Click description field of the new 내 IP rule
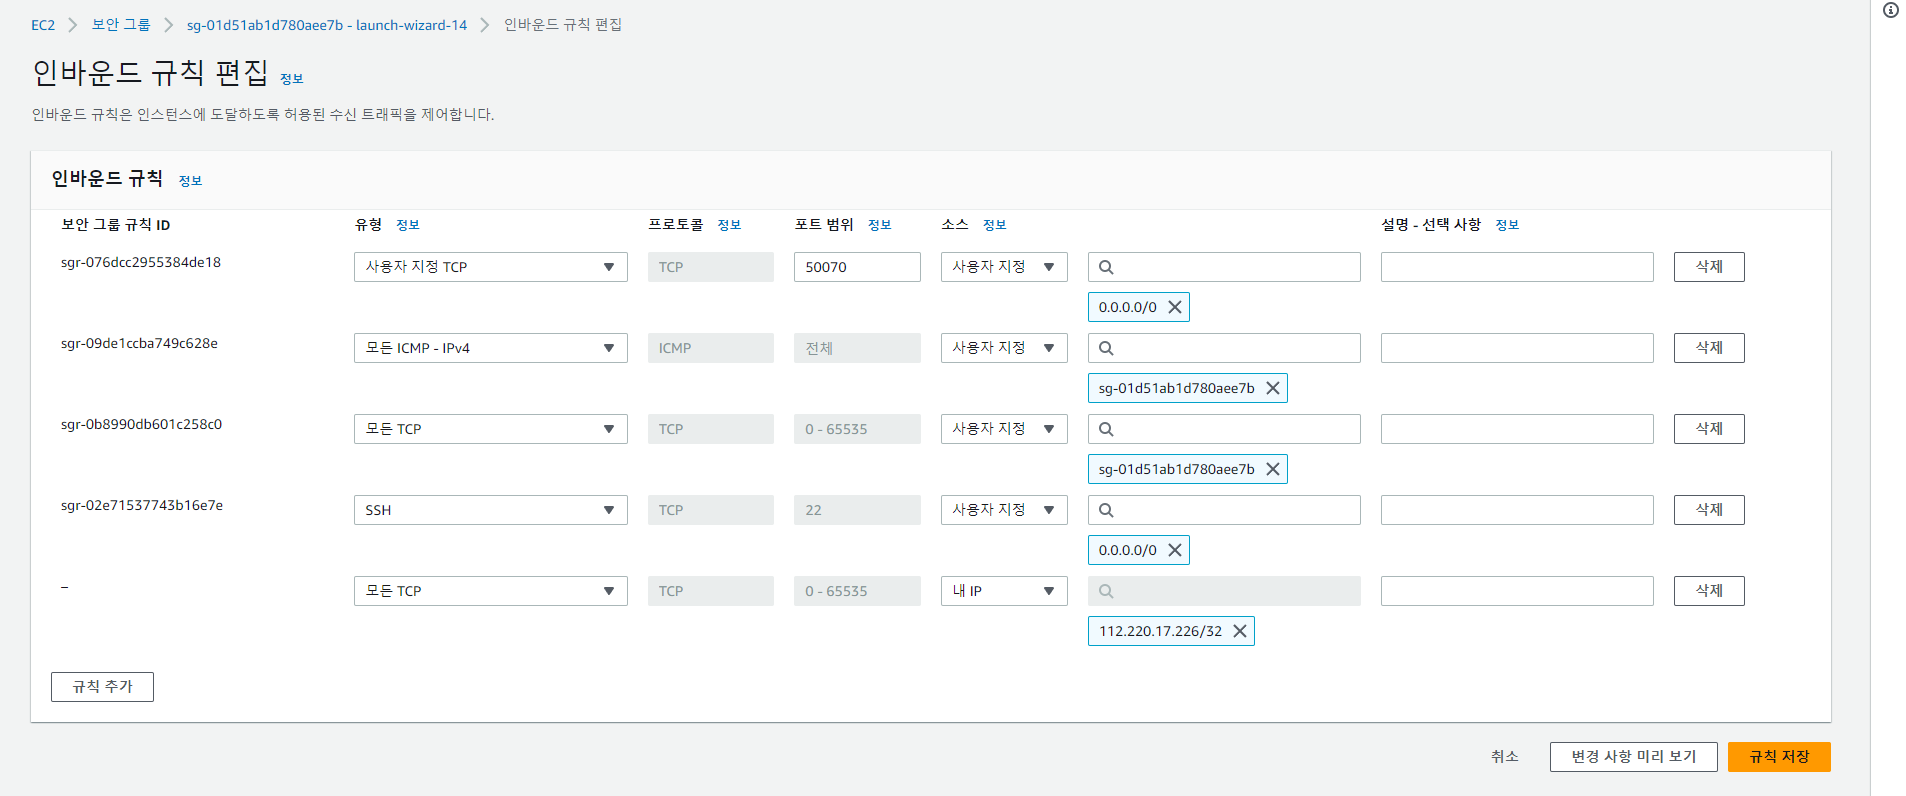The height and width of the screenshot is (796, 1906). click(1517, 591)
